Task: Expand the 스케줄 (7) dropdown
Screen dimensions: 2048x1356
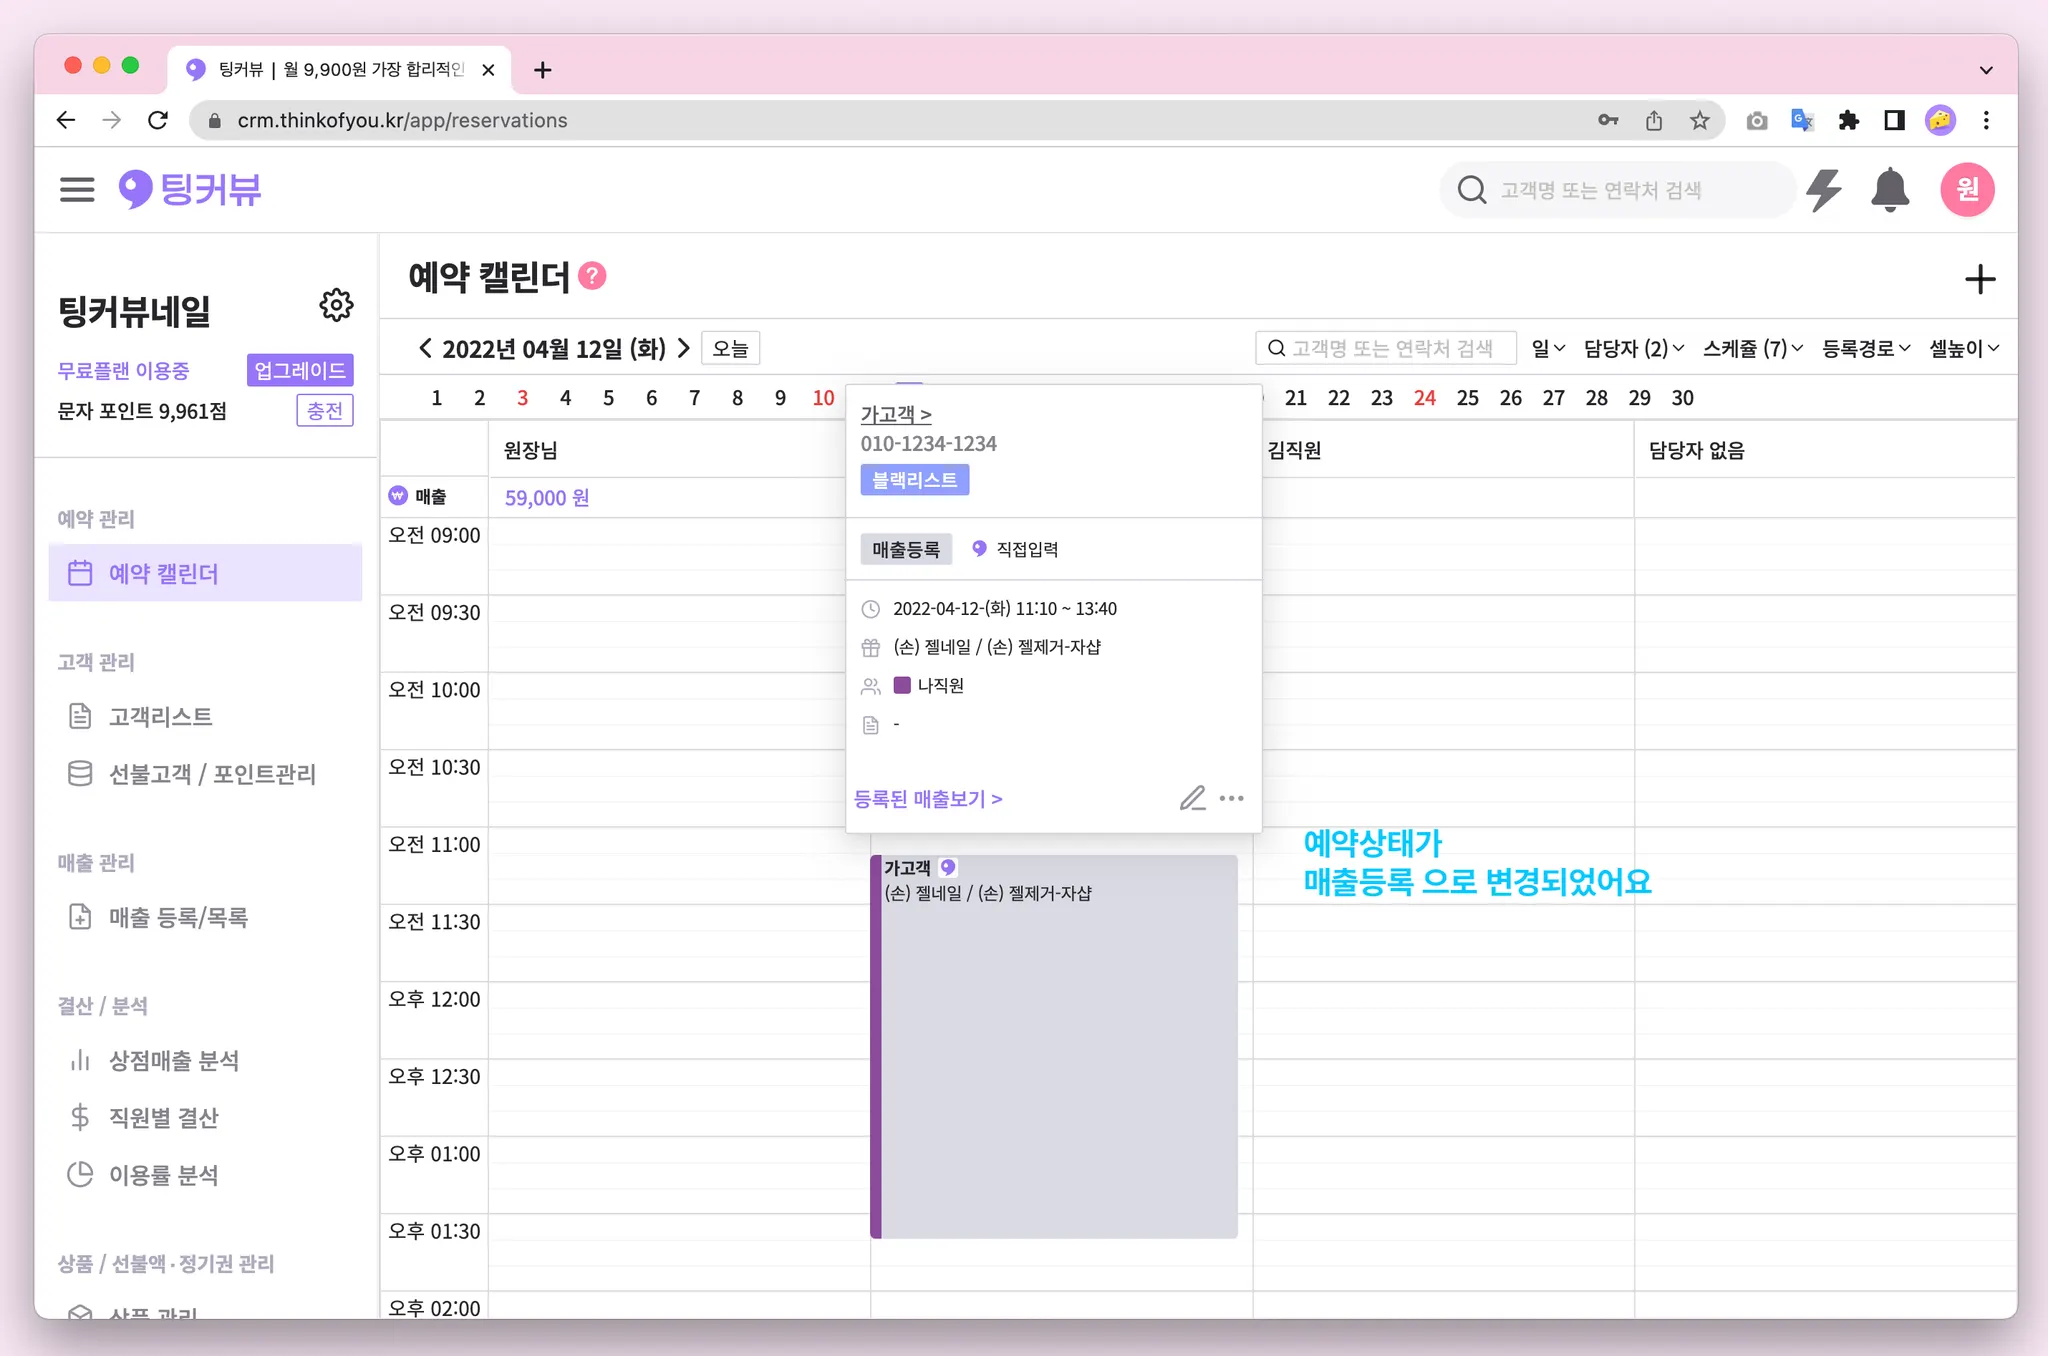Action: pyautogui.click(x=1752, y=348)
